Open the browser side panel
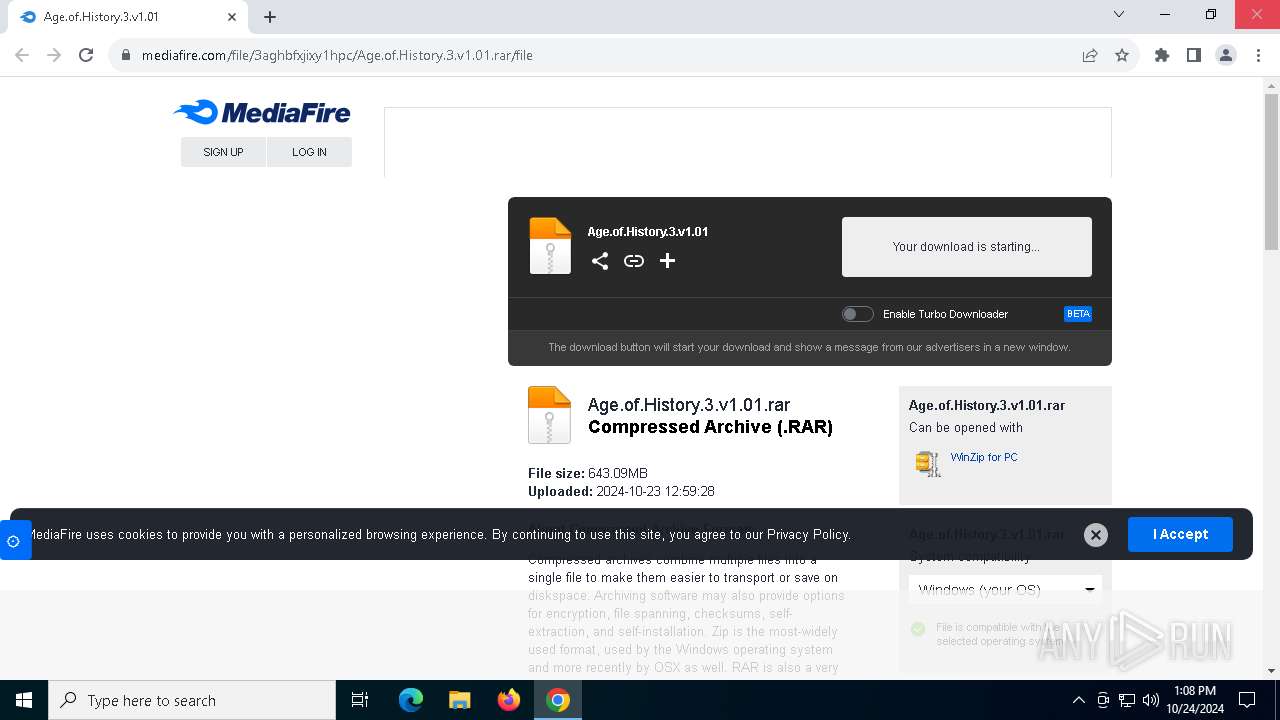The height and width of the screenshot is (720, 1280). coord(1194,55)
